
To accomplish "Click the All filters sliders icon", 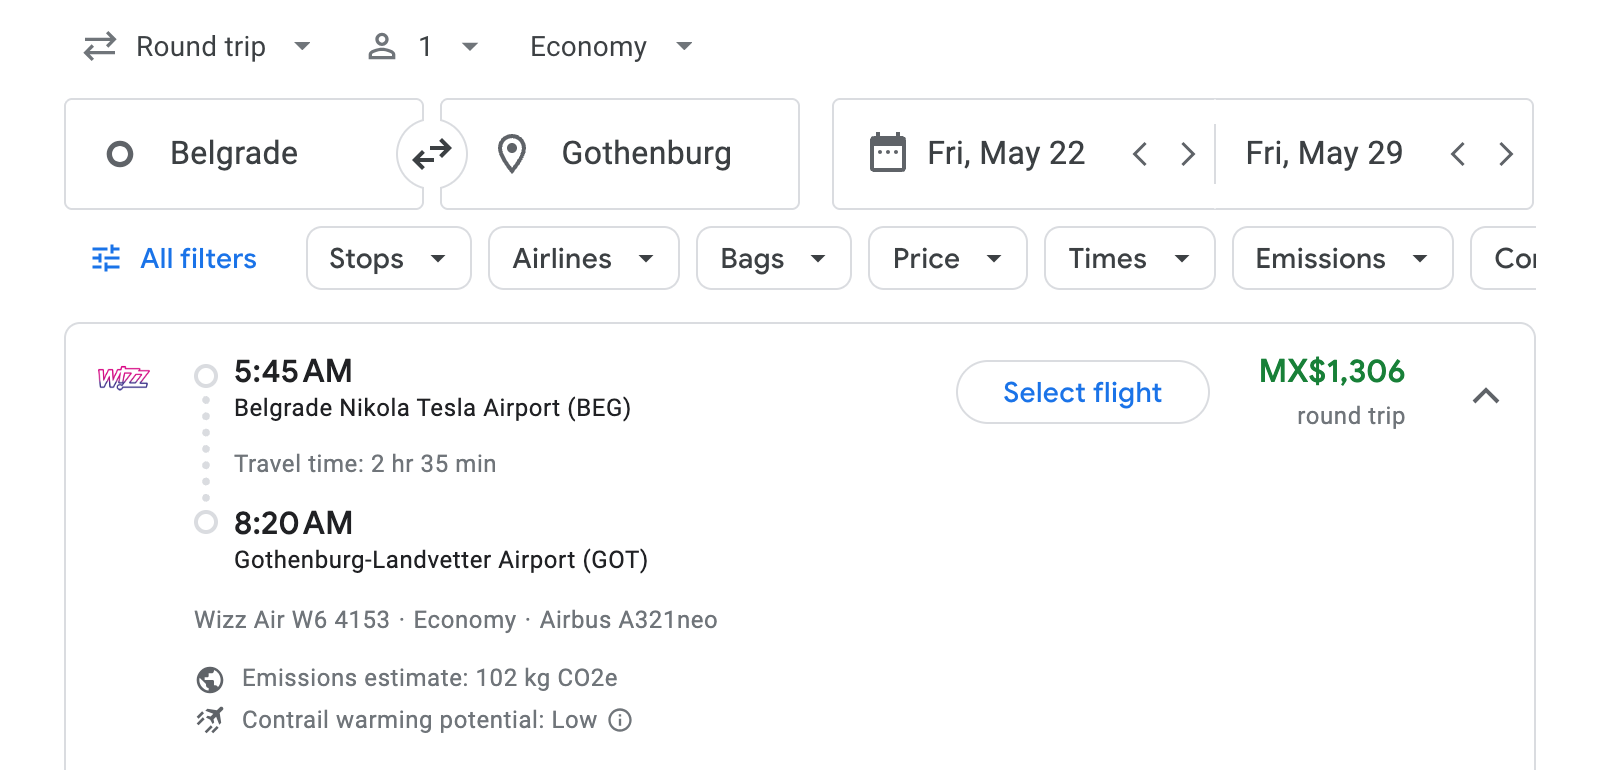I will (x=104, y=258).
